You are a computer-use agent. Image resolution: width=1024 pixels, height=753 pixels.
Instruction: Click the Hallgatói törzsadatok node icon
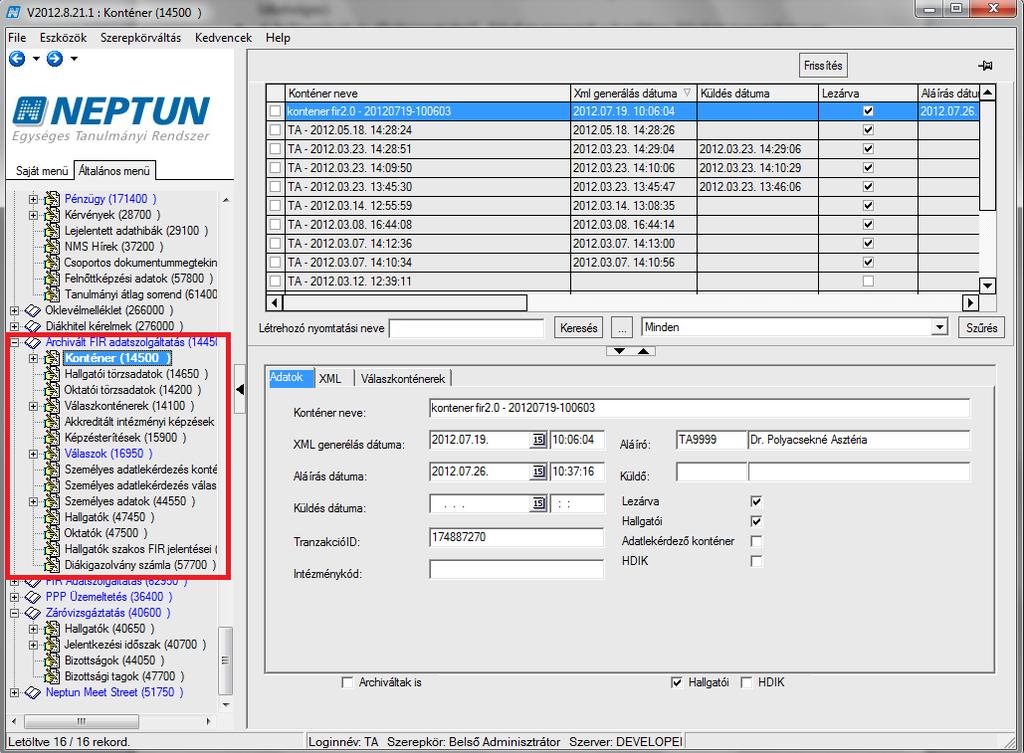tap(52, 374)
